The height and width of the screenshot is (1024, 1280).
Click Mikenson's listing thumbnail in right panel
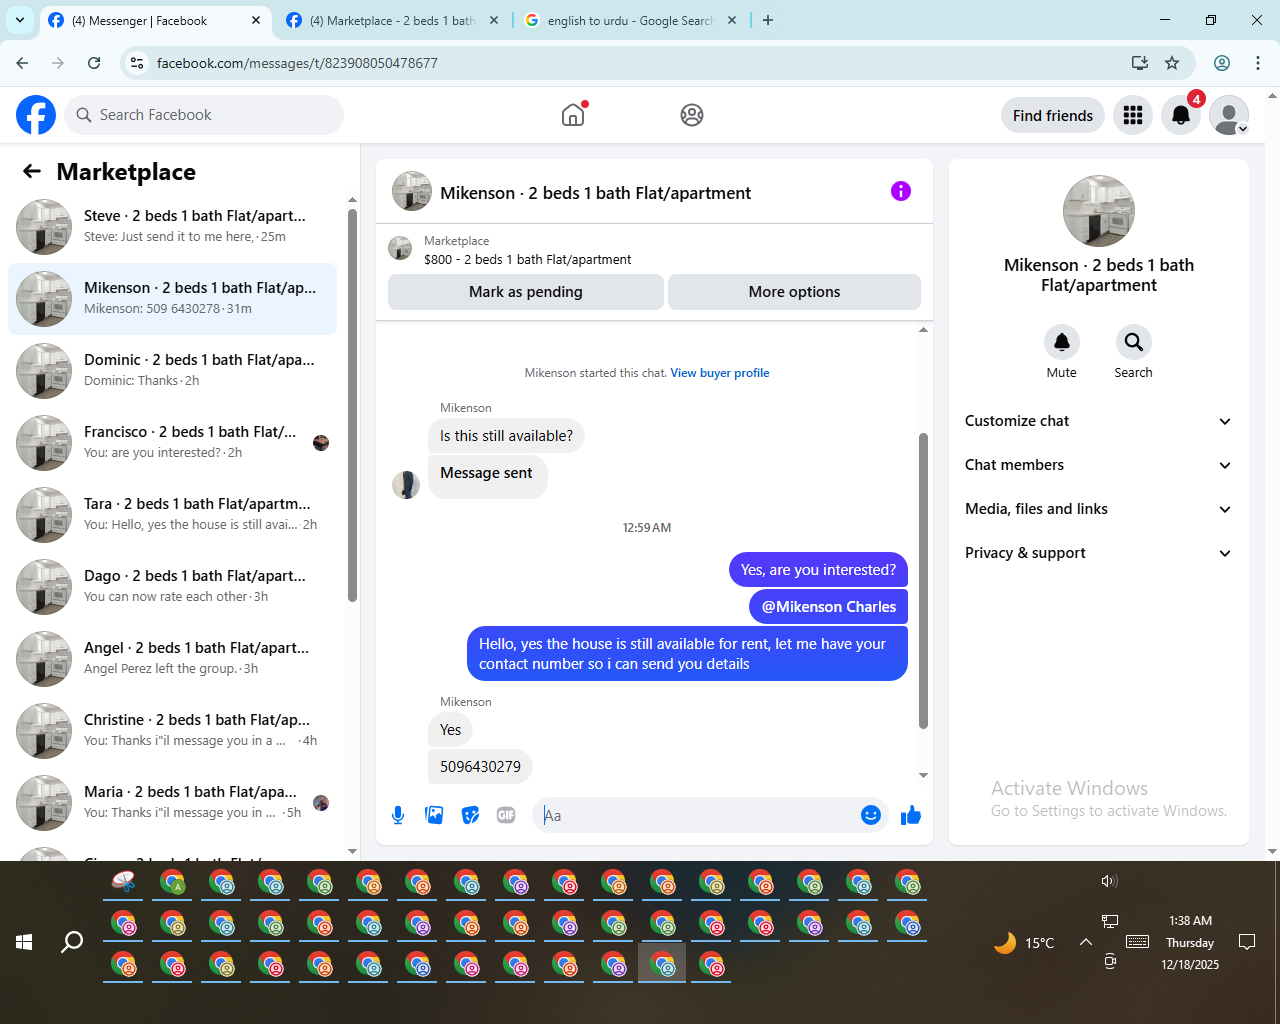click(x=1098, y=211)
